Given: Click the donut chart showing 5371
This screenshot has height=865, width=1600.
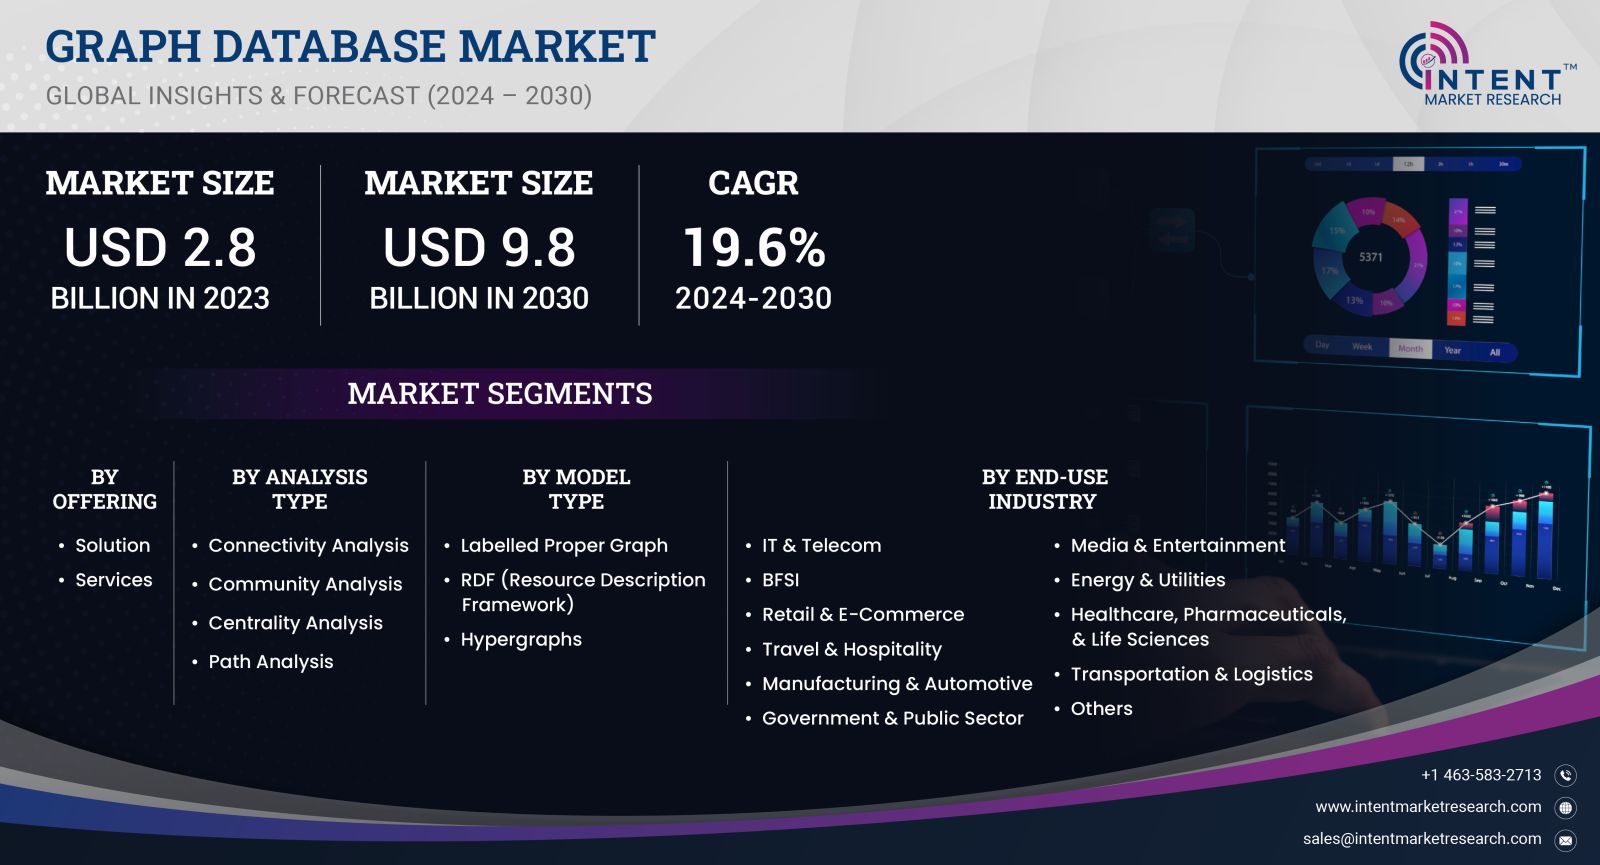Looking at the screenshot, I should [1370, 257].
